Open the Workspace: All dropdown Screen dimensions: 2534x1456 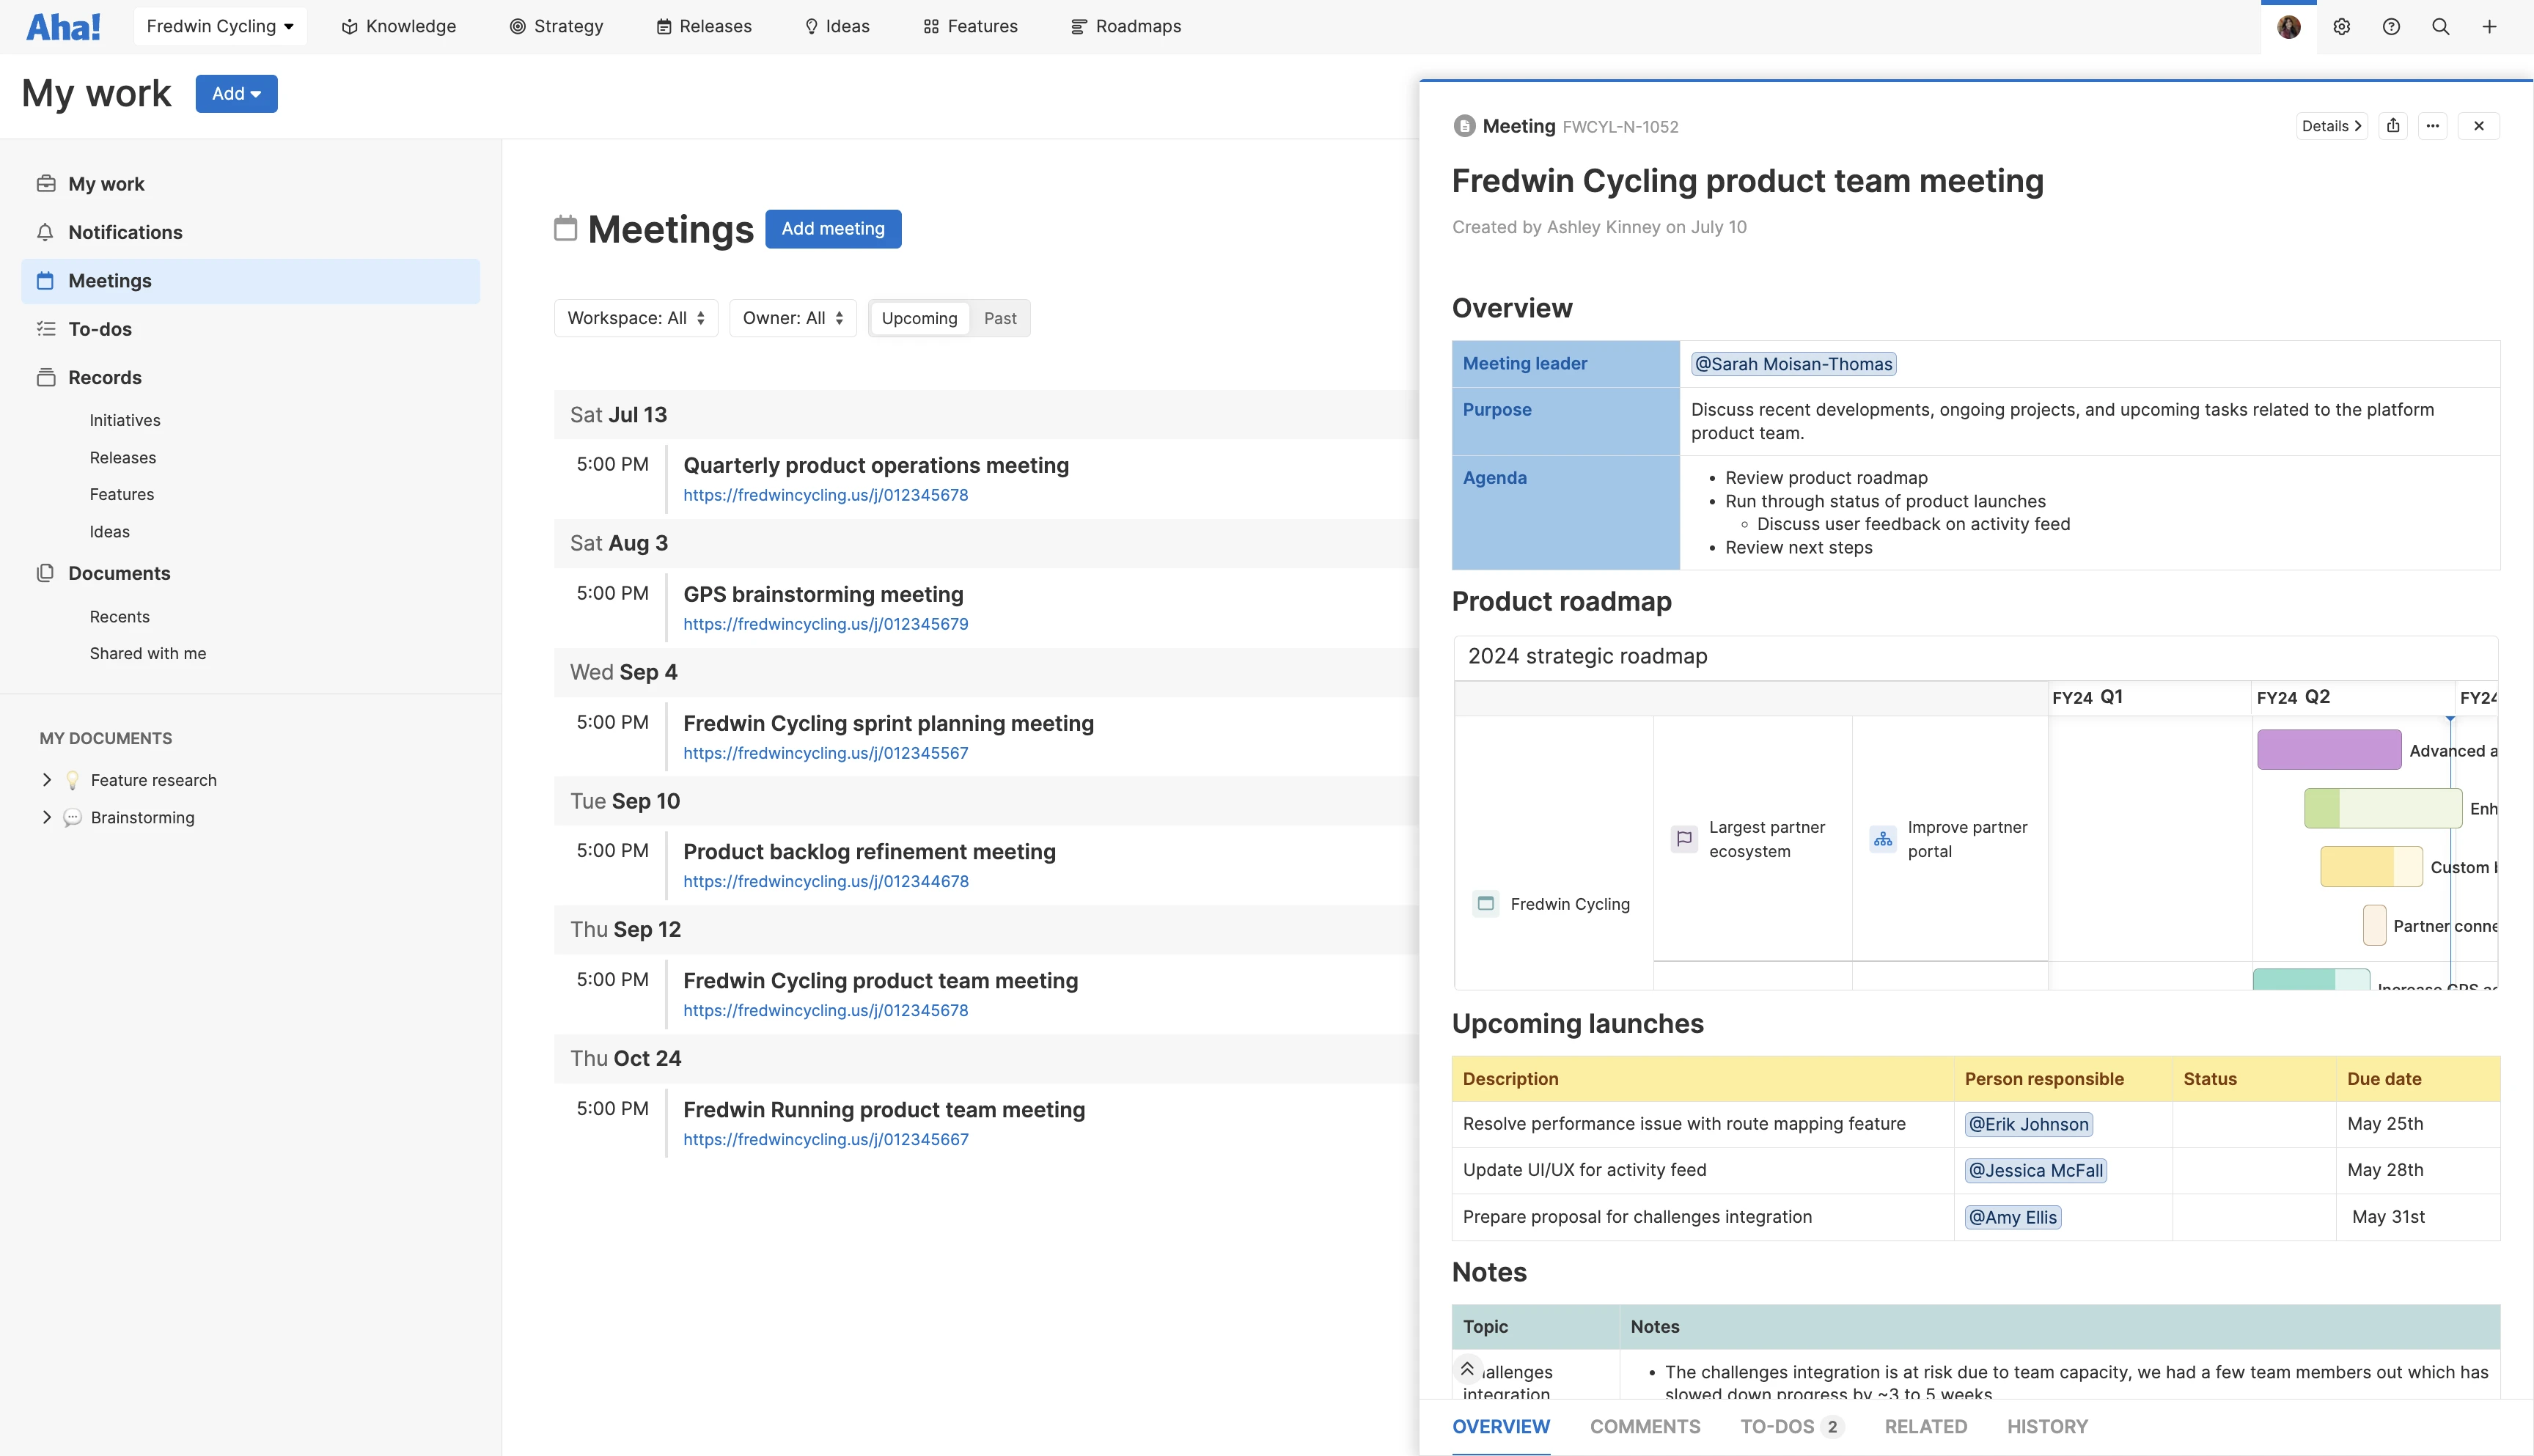(x=635, y=318)
